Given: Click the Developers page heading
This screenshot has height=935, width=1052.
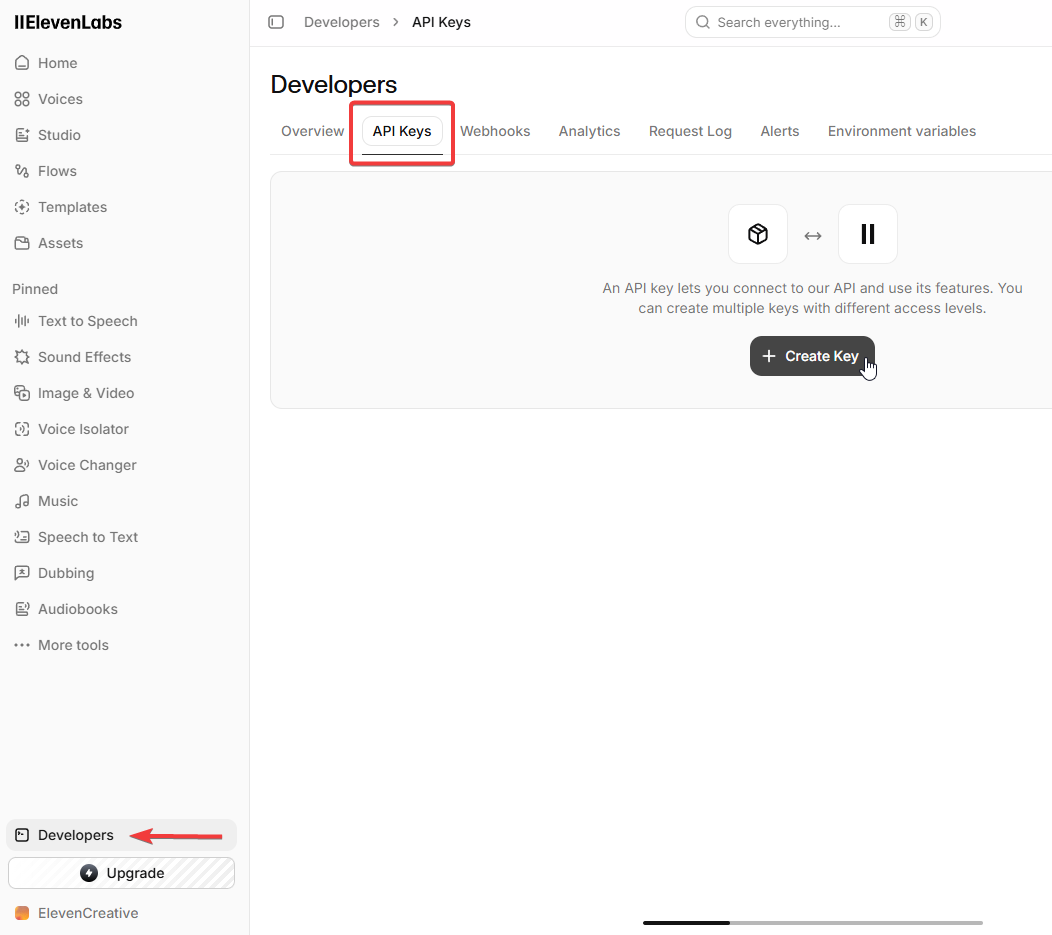Looking at the screenshot, I should [x=333, y=85].
